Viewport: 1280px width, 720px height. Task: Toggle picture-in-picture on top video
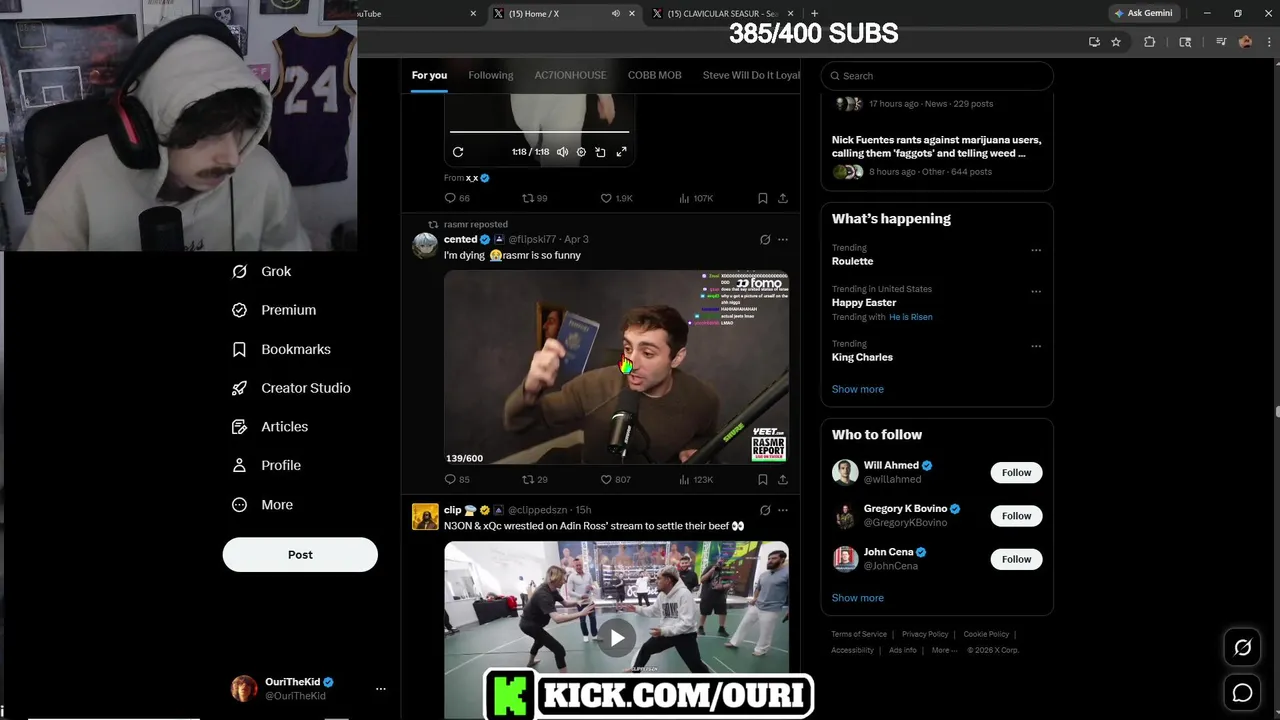(x=600, y=152)
